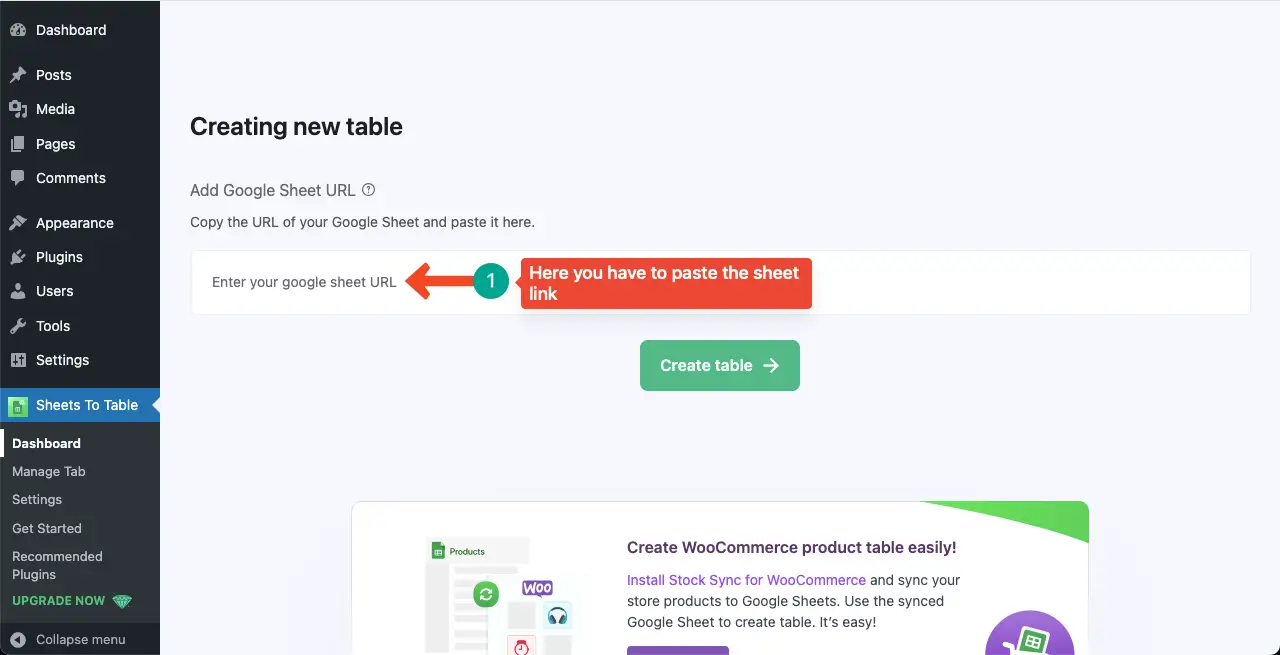Click the Appearance paintbrush icon
The image size is (1280, 655).
pyautogui.click(x=17, y=223)
